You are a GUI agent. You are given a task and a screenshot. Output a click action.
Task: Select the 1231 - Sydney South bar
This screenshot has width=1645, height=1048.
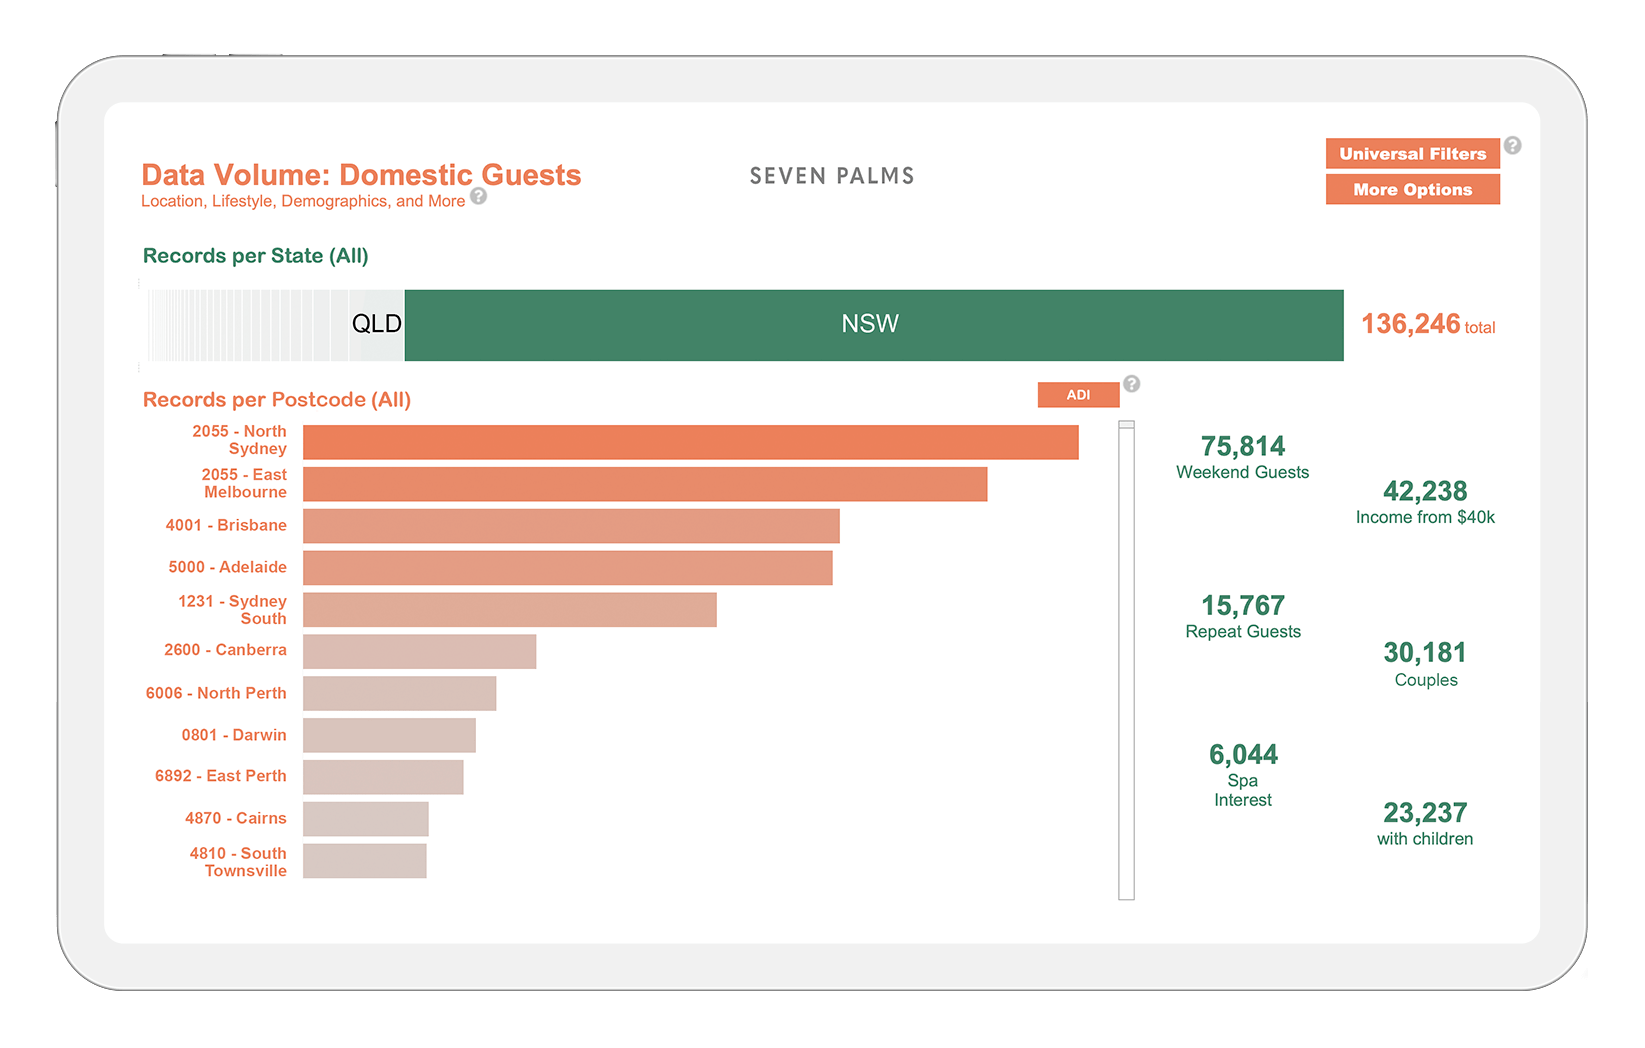tap(510, 610)
